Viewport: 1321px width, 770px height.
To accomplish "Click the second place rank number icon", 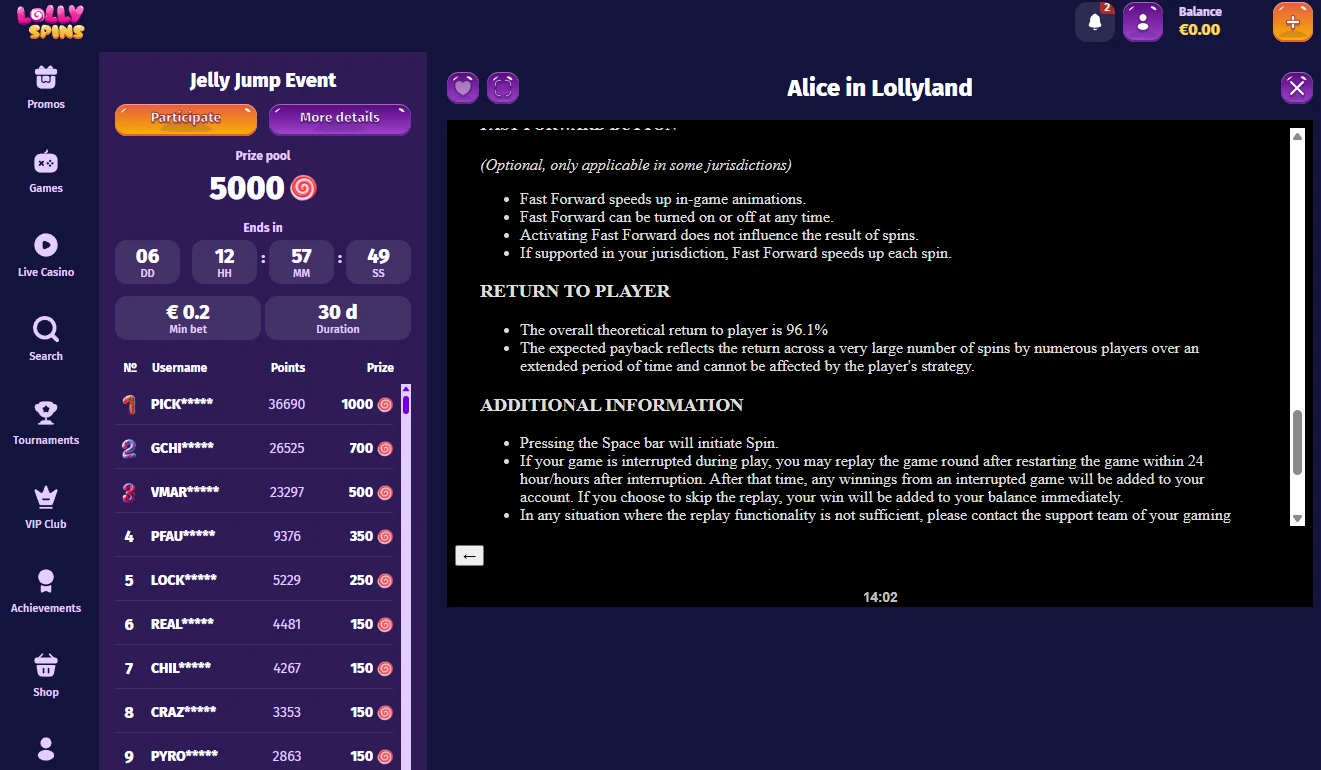I will pos(129,448).
